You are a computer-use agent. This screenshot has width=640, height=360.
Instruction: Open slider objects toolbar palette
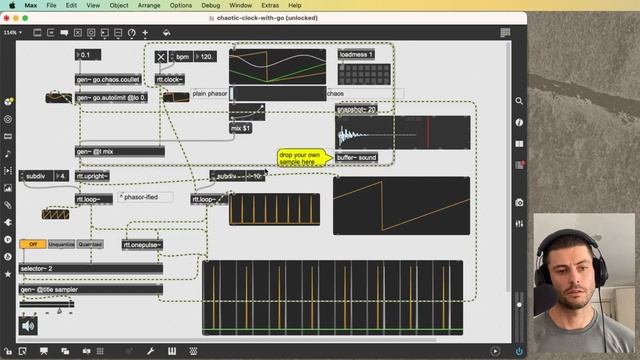tap(118, 33)
